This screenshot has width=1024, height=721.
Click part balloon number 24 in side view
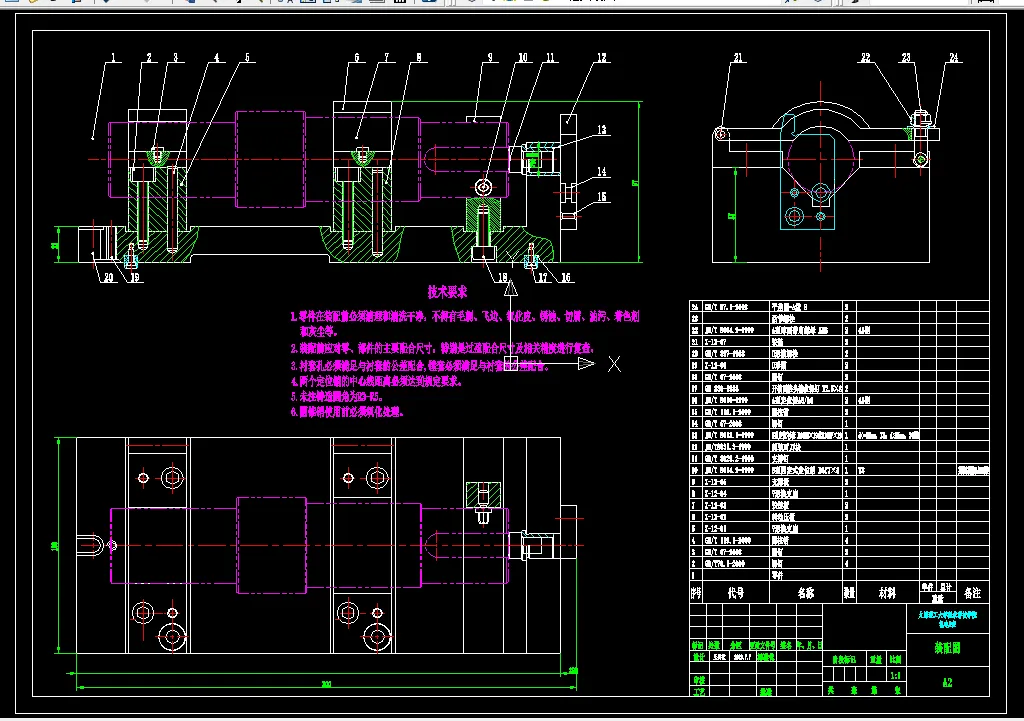click(954, 57)
